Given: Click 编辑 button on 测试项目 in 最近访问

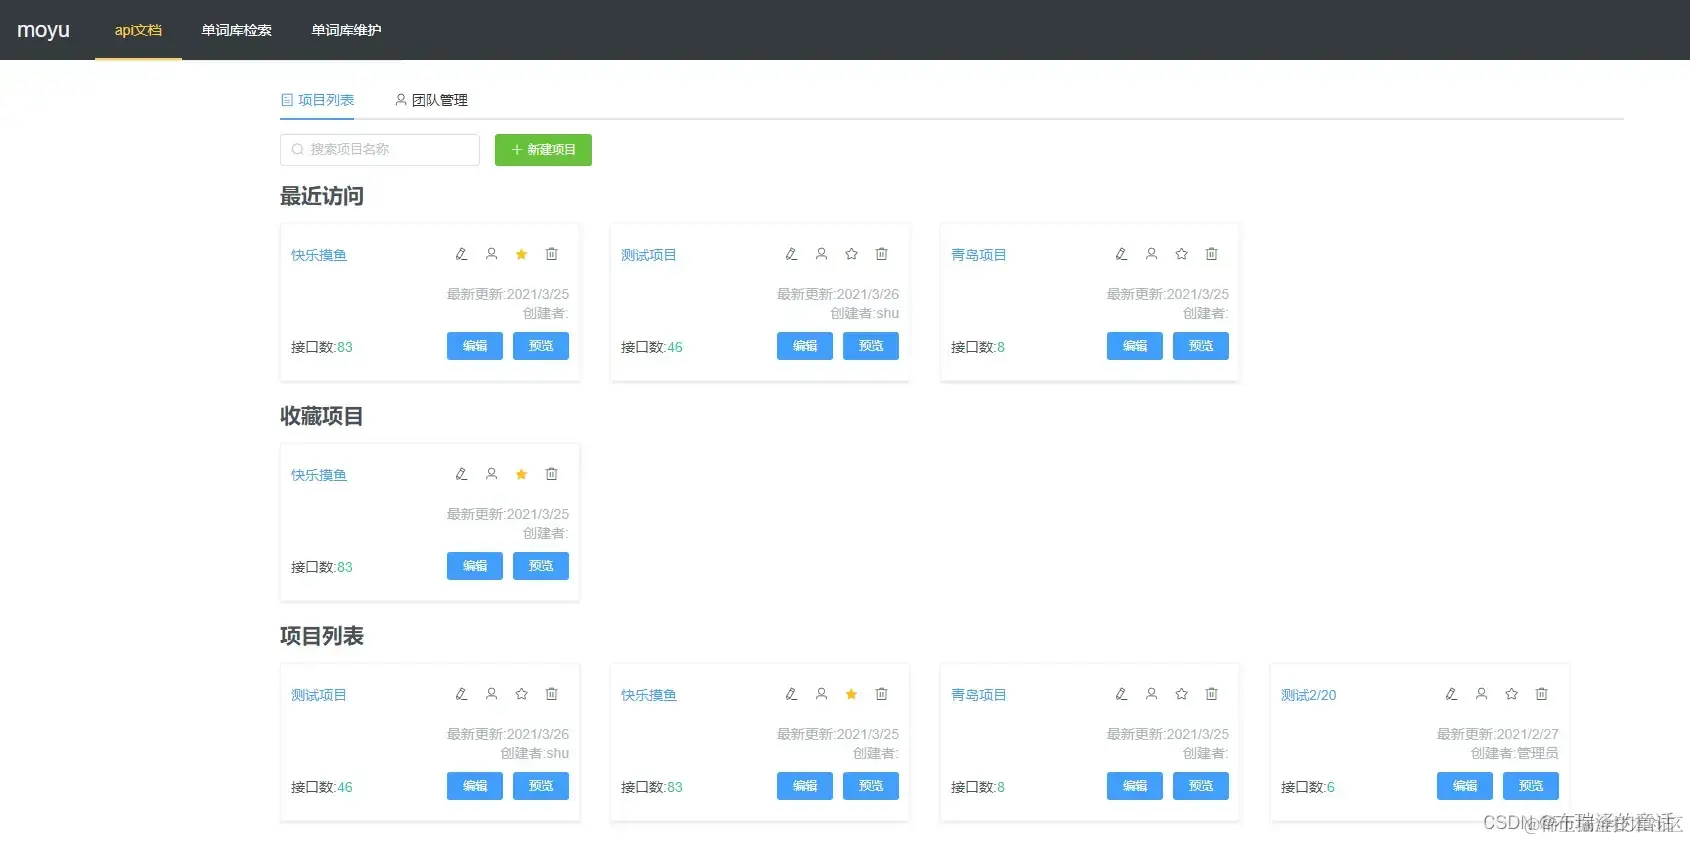Looking at the screenshot, I should (x=805, y=346).
